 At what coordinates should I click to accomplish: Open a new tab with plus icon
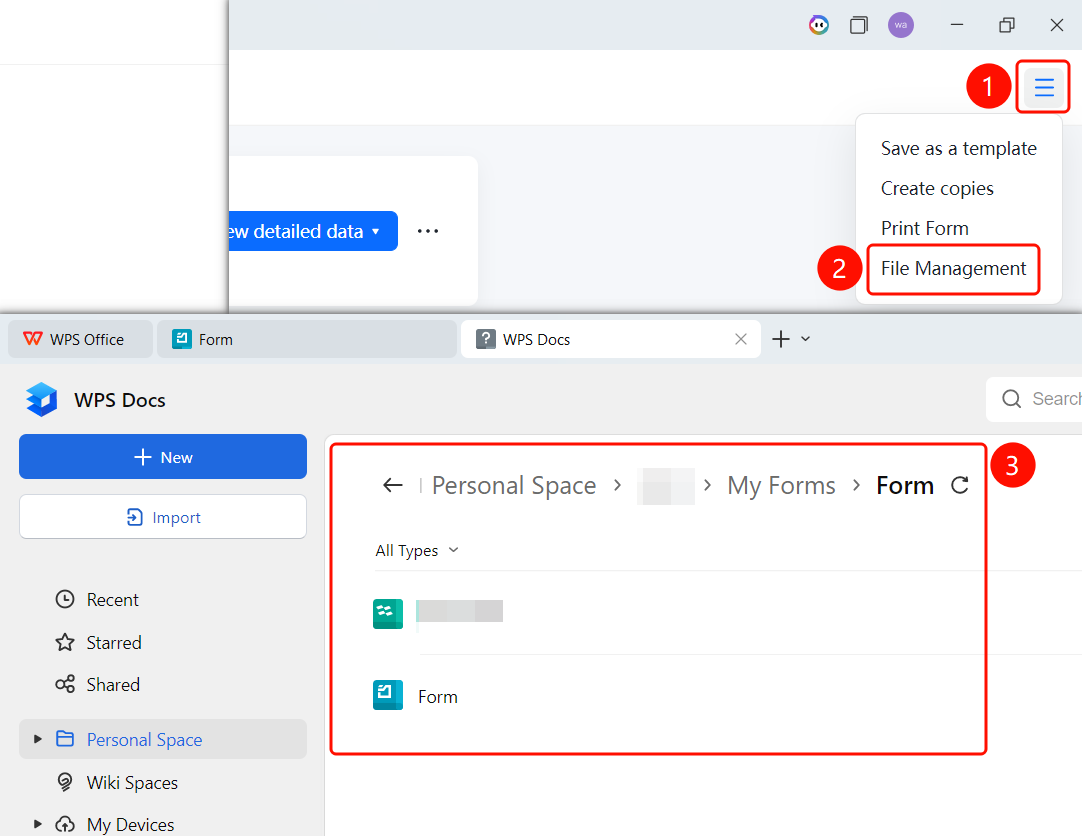pos(780,339)
